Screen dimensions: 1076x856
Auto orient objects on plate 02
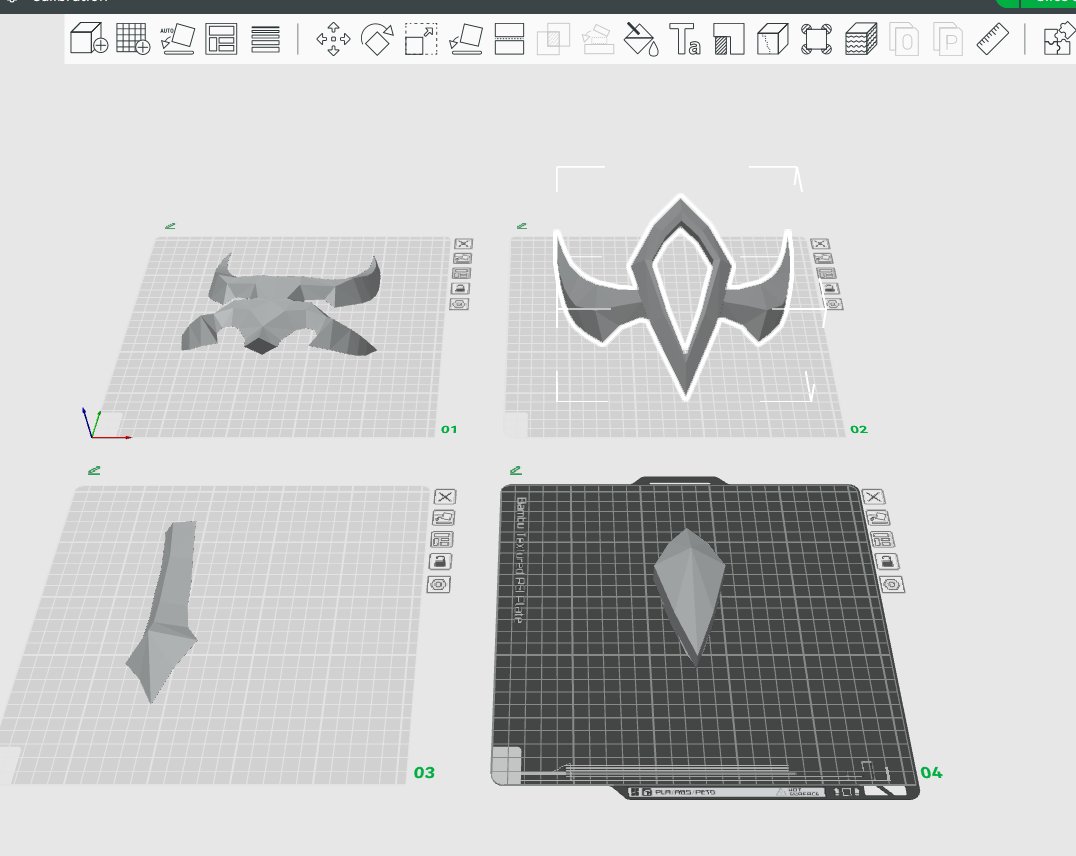point(823,259)
